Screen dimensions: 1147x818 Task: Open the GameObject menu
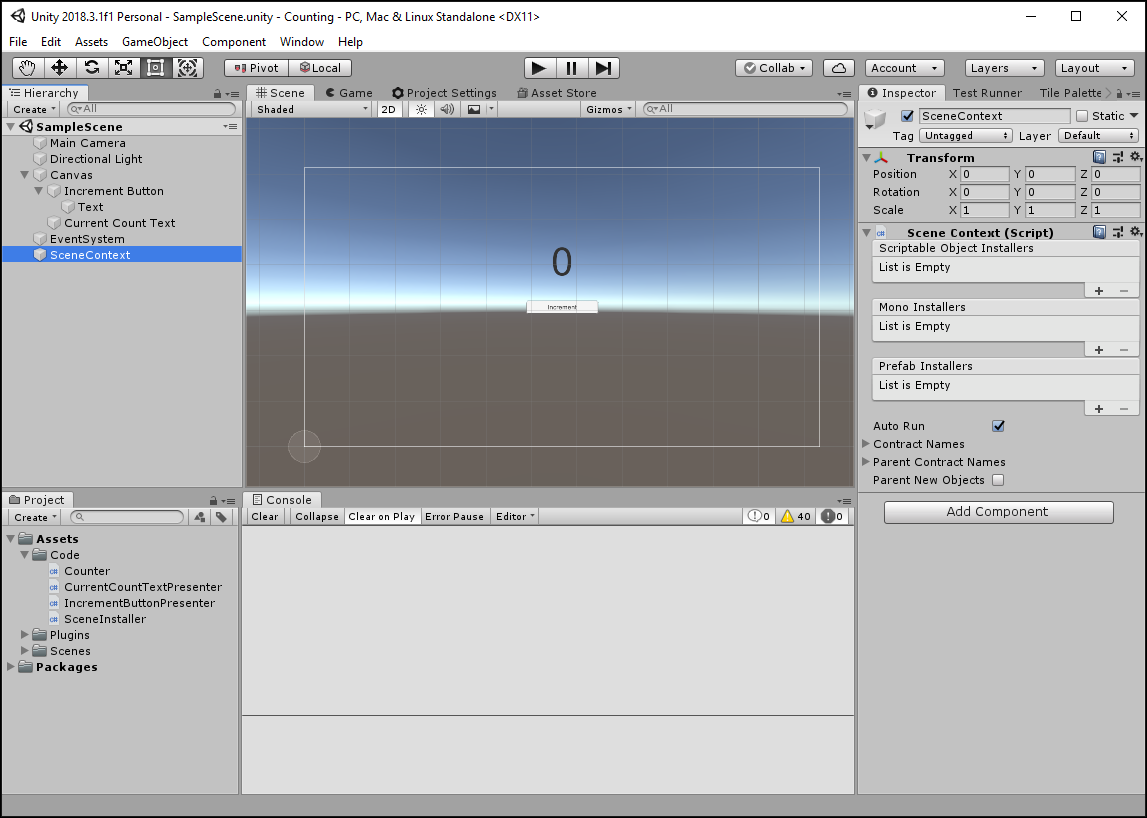click(x=155, y=41)
